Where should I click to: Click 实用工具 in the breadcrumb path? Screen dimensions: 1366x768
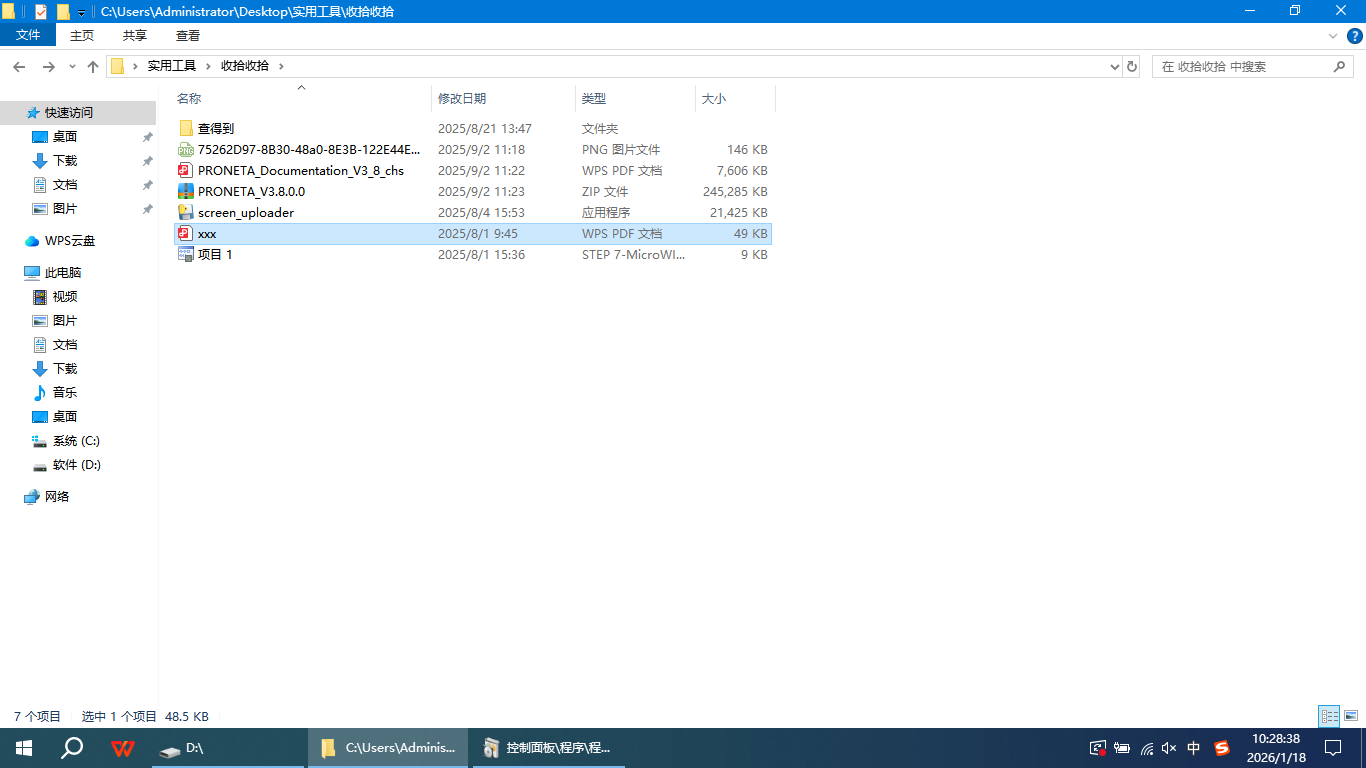tap(172, 66)
